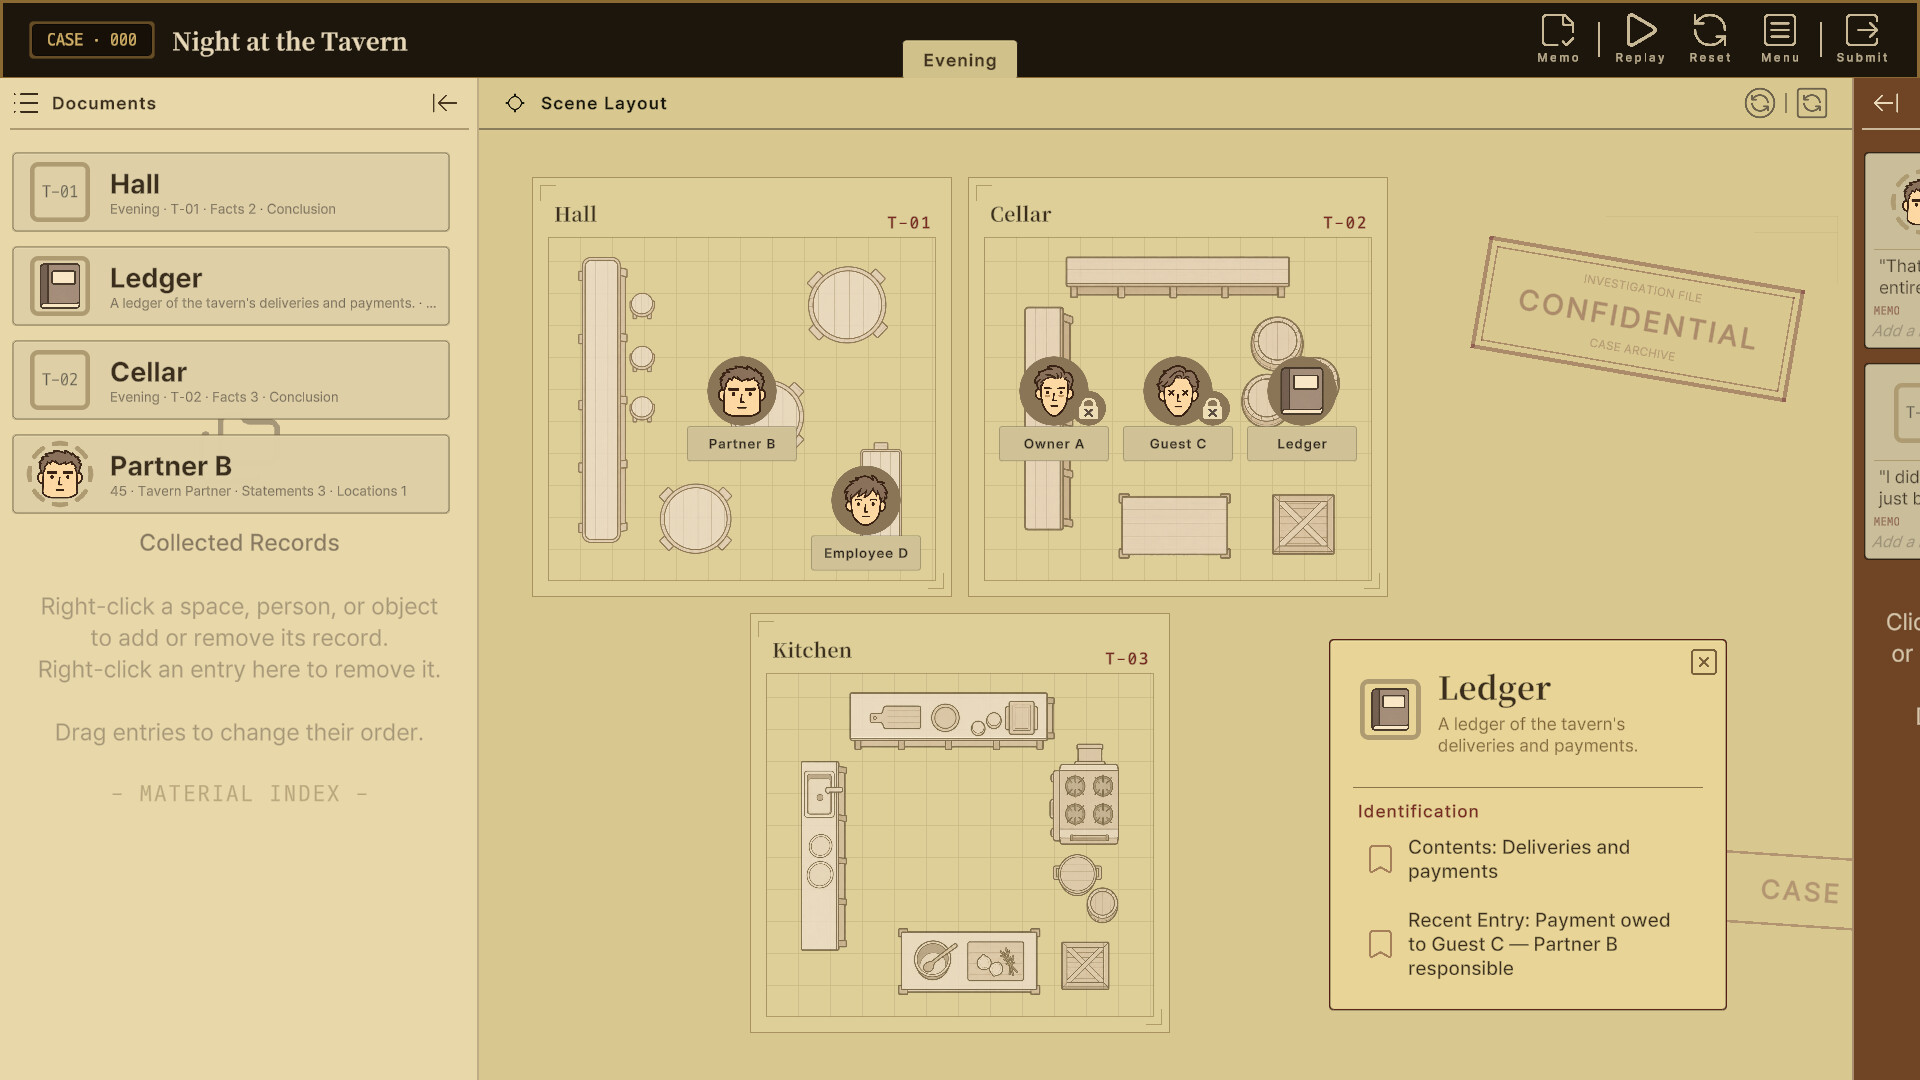Image resolution: width=1920 pixels, height=1080 pixels.
Task: Click the Owner A name label
Action: 1054,444
